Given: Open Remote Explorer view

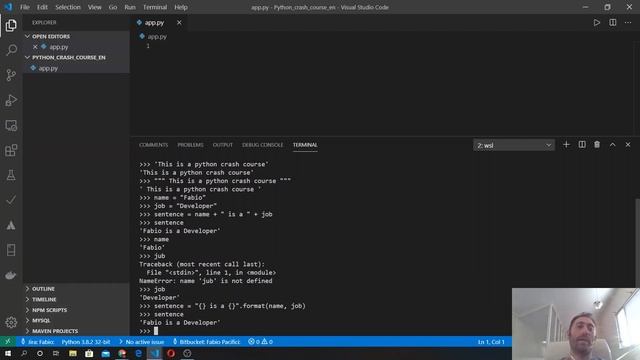Looking at the screenshot, I should click(x=11, y=125).
